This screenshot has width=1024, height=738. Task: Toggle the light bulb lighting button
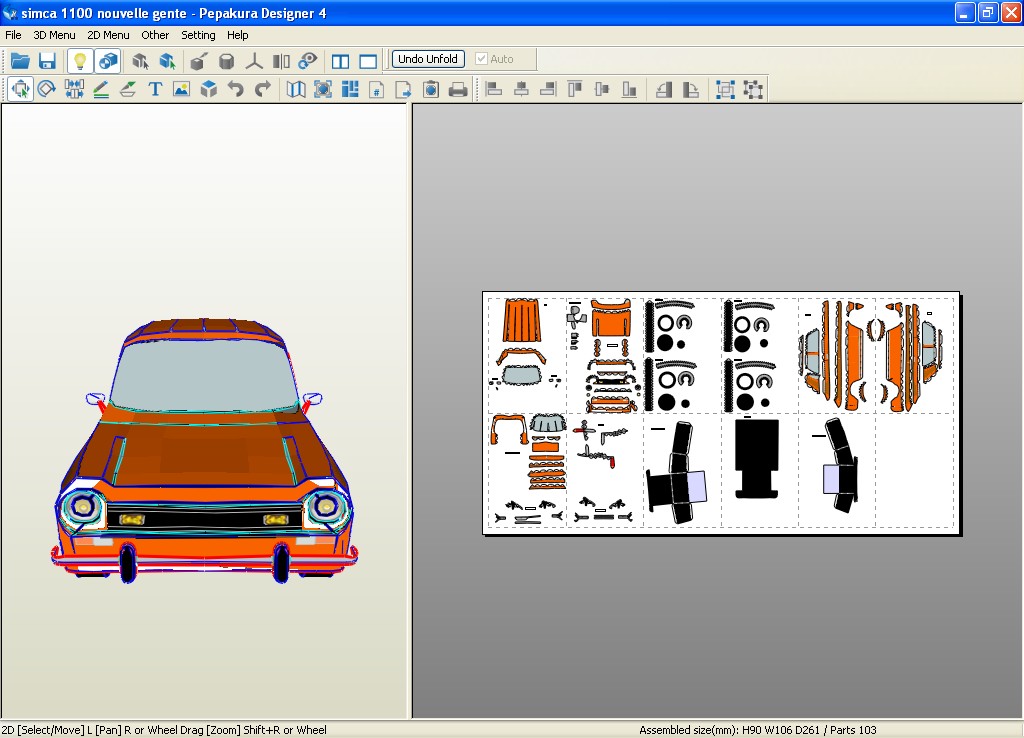pyautogui.click(x=80, y=61)
